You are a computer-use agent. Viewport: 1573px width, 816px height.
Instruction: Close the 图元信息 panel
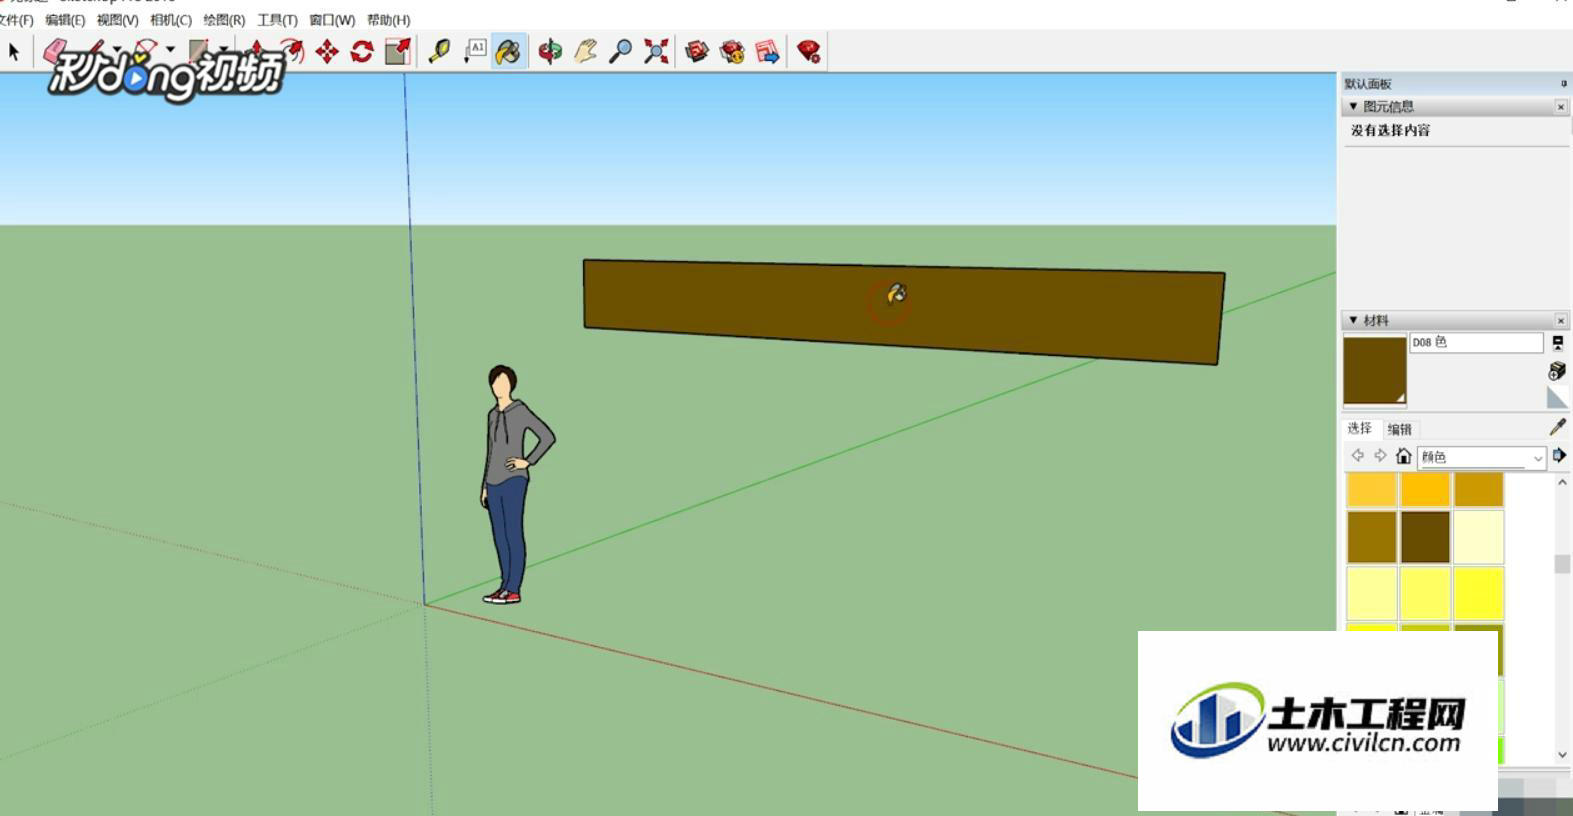click(1561, 106)
